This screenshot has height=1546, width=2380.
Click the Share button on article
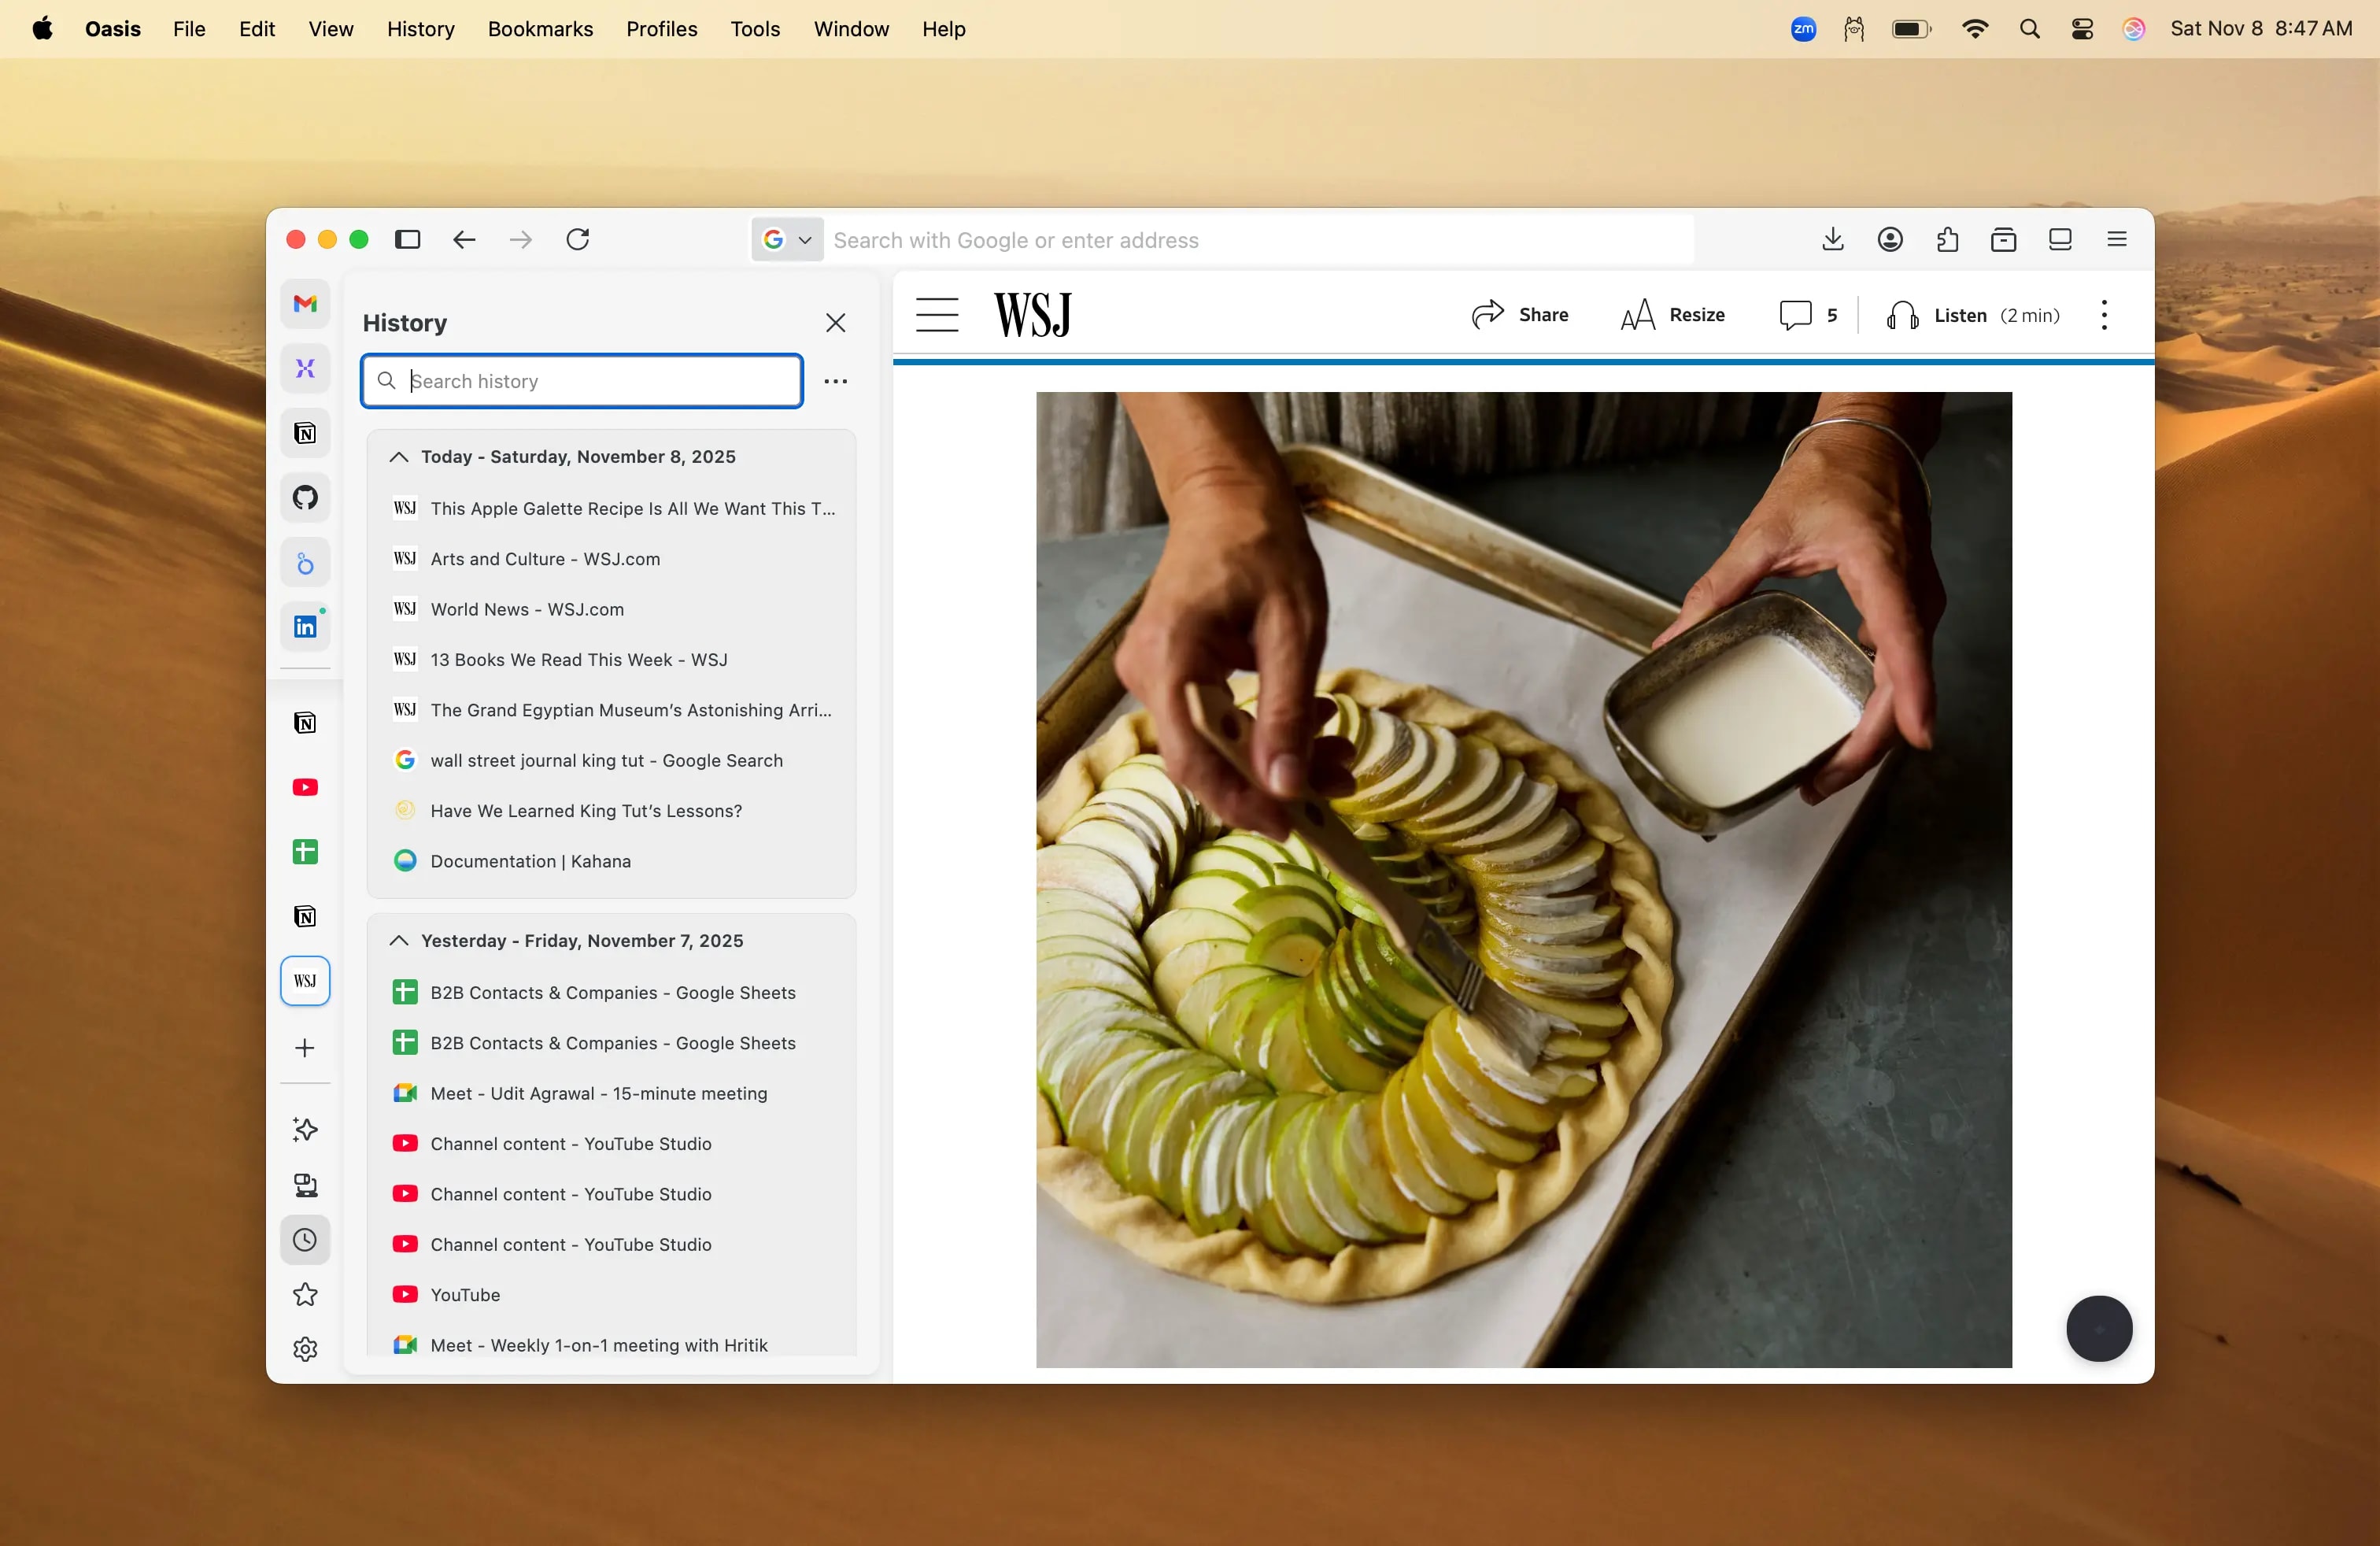(x=1520, y=315)
